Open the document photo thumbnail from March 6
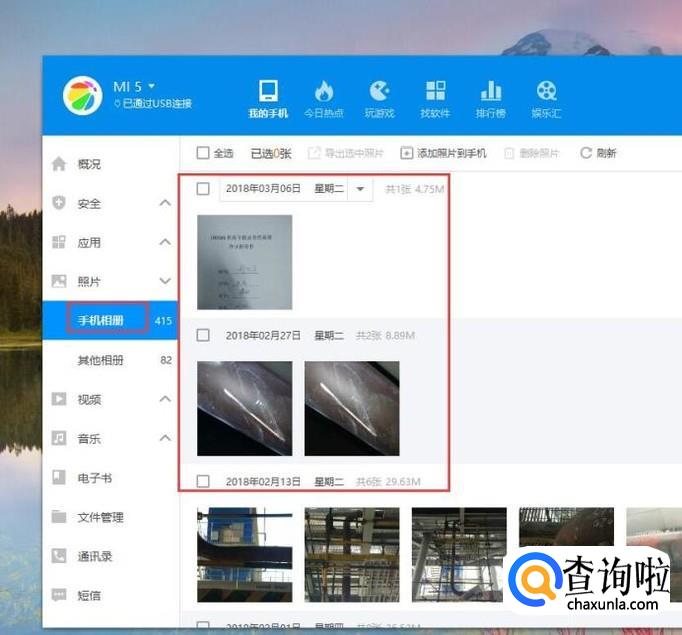 coord(245,262)
